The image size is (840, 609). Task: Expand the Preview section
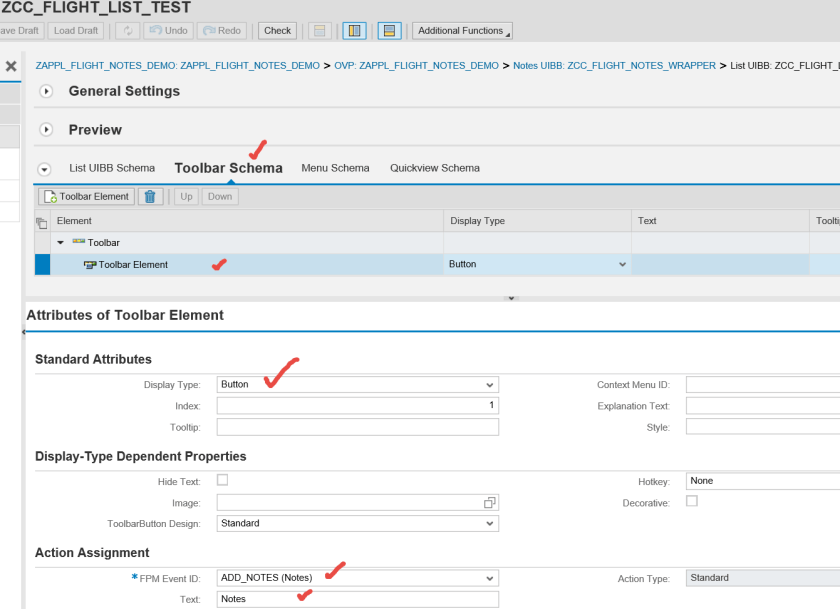(46, 130)
